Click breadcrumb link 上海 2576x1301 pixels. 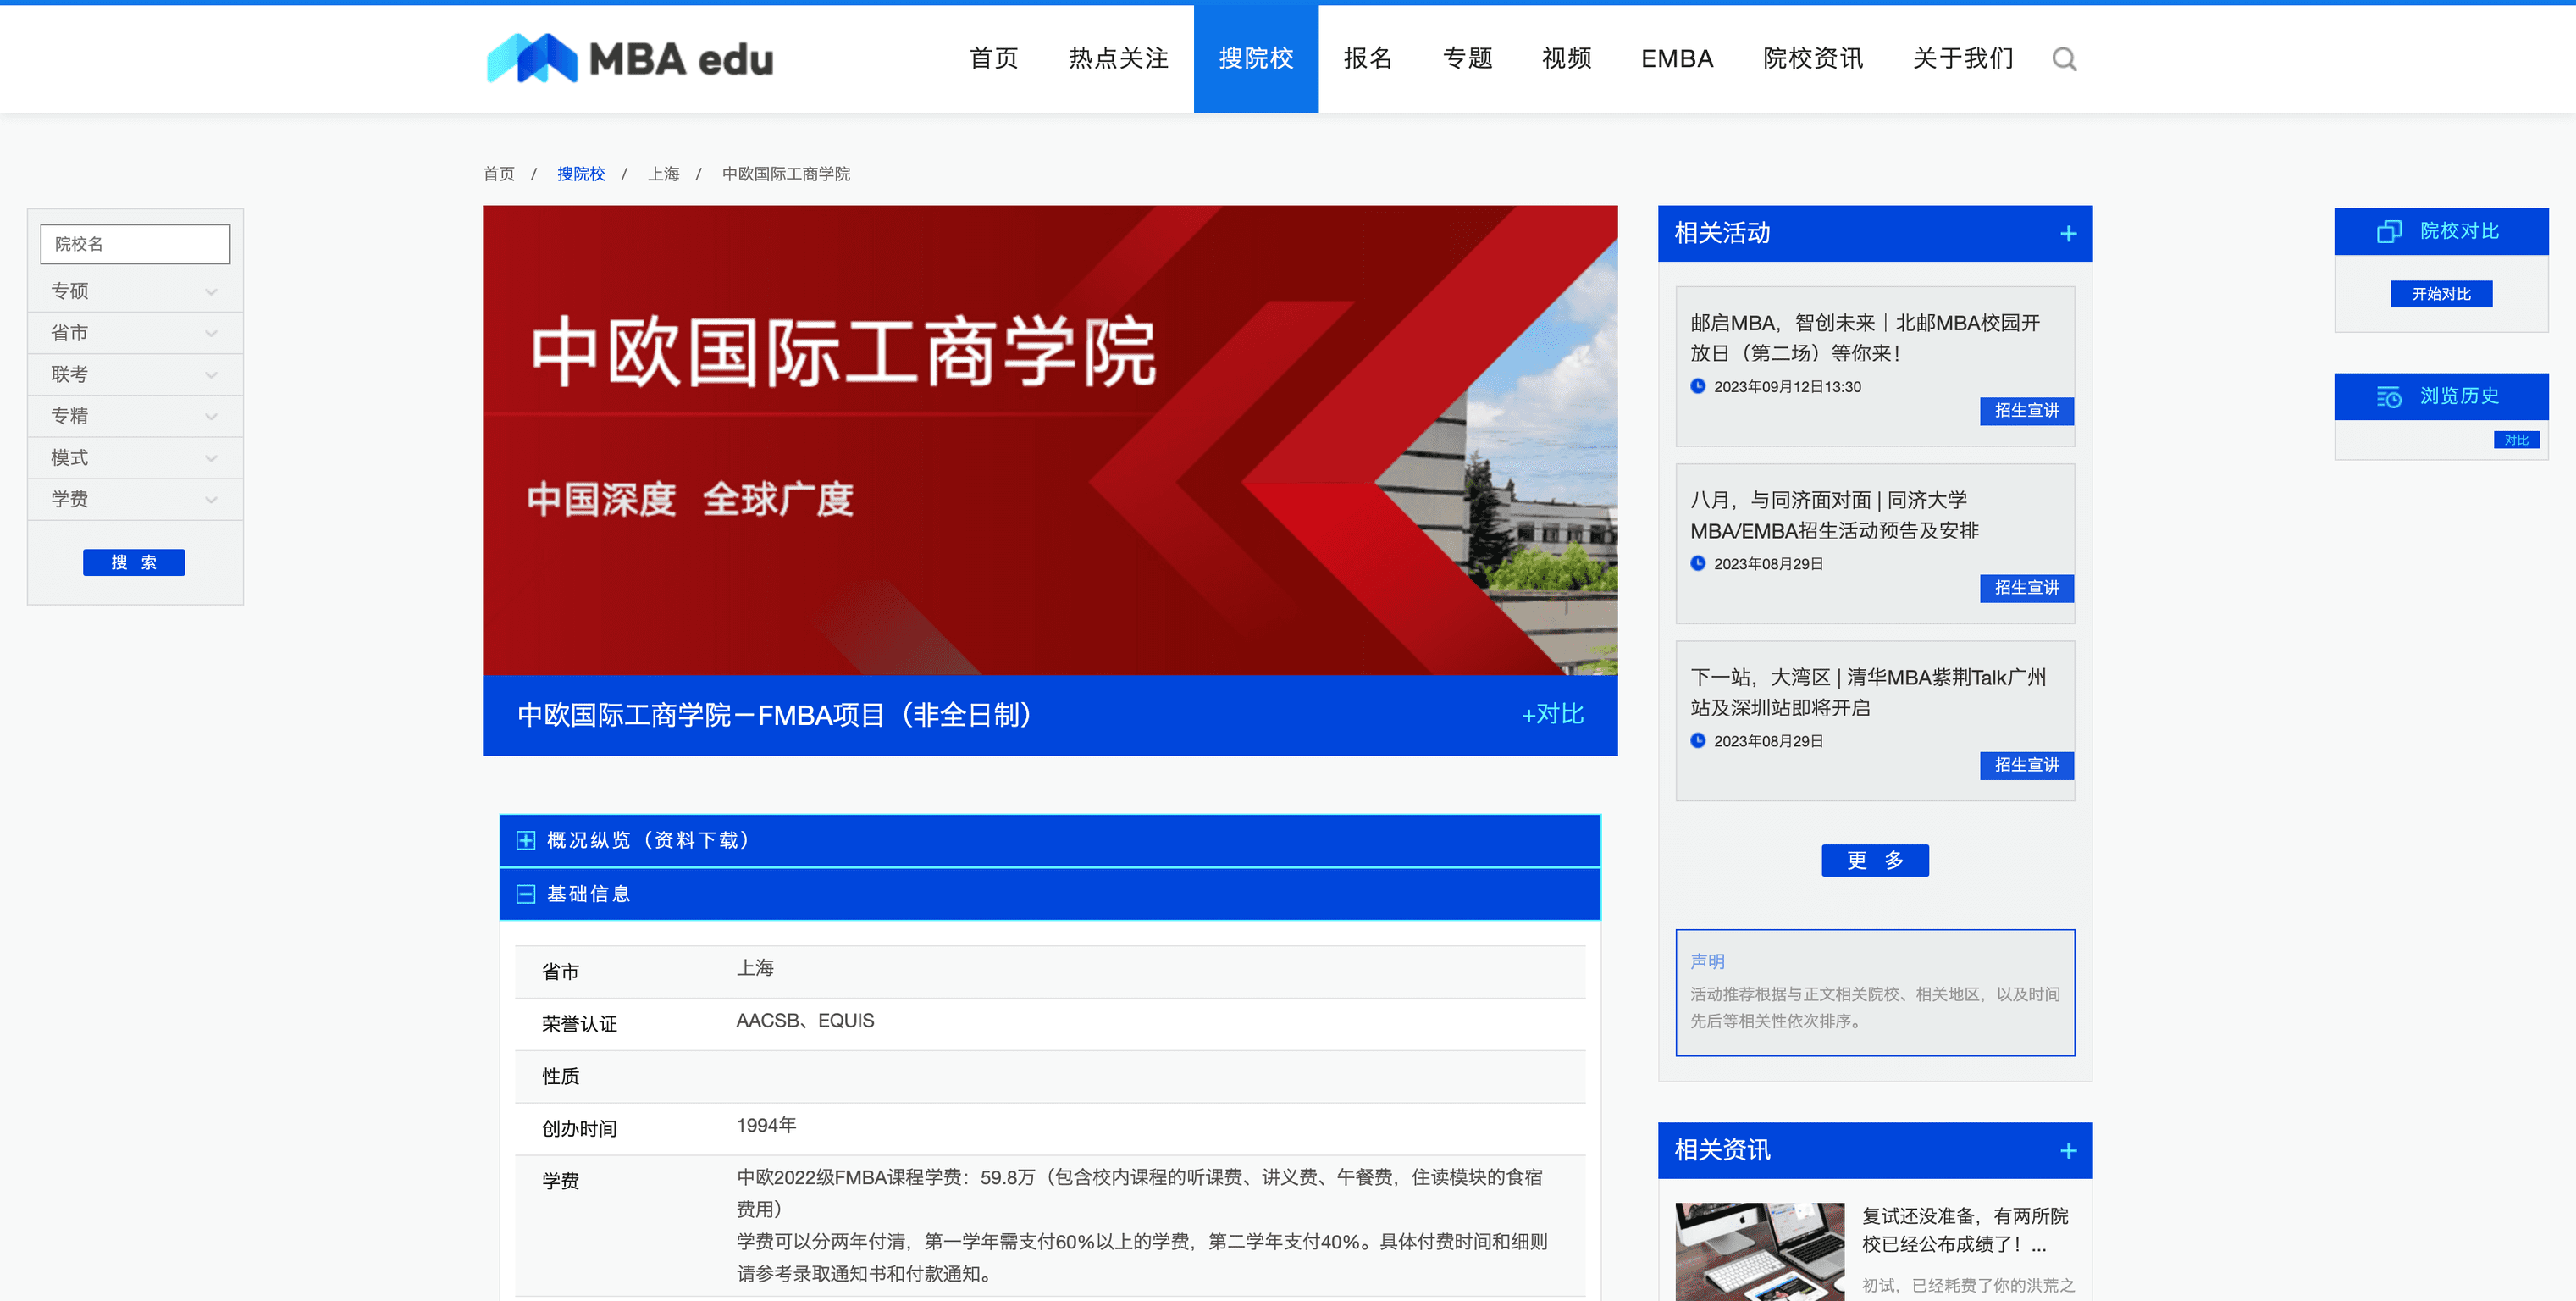click(663, 174)
